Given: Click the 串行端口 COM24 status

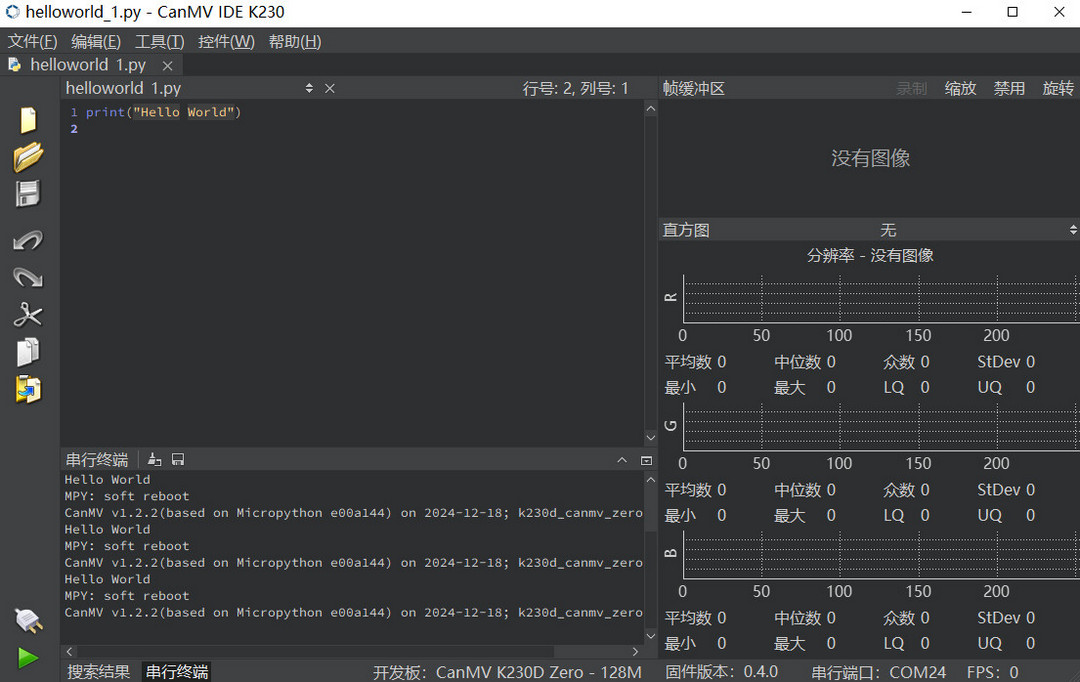Looking at the screenshot, I should pyautogui.click(x=878, y=672).
